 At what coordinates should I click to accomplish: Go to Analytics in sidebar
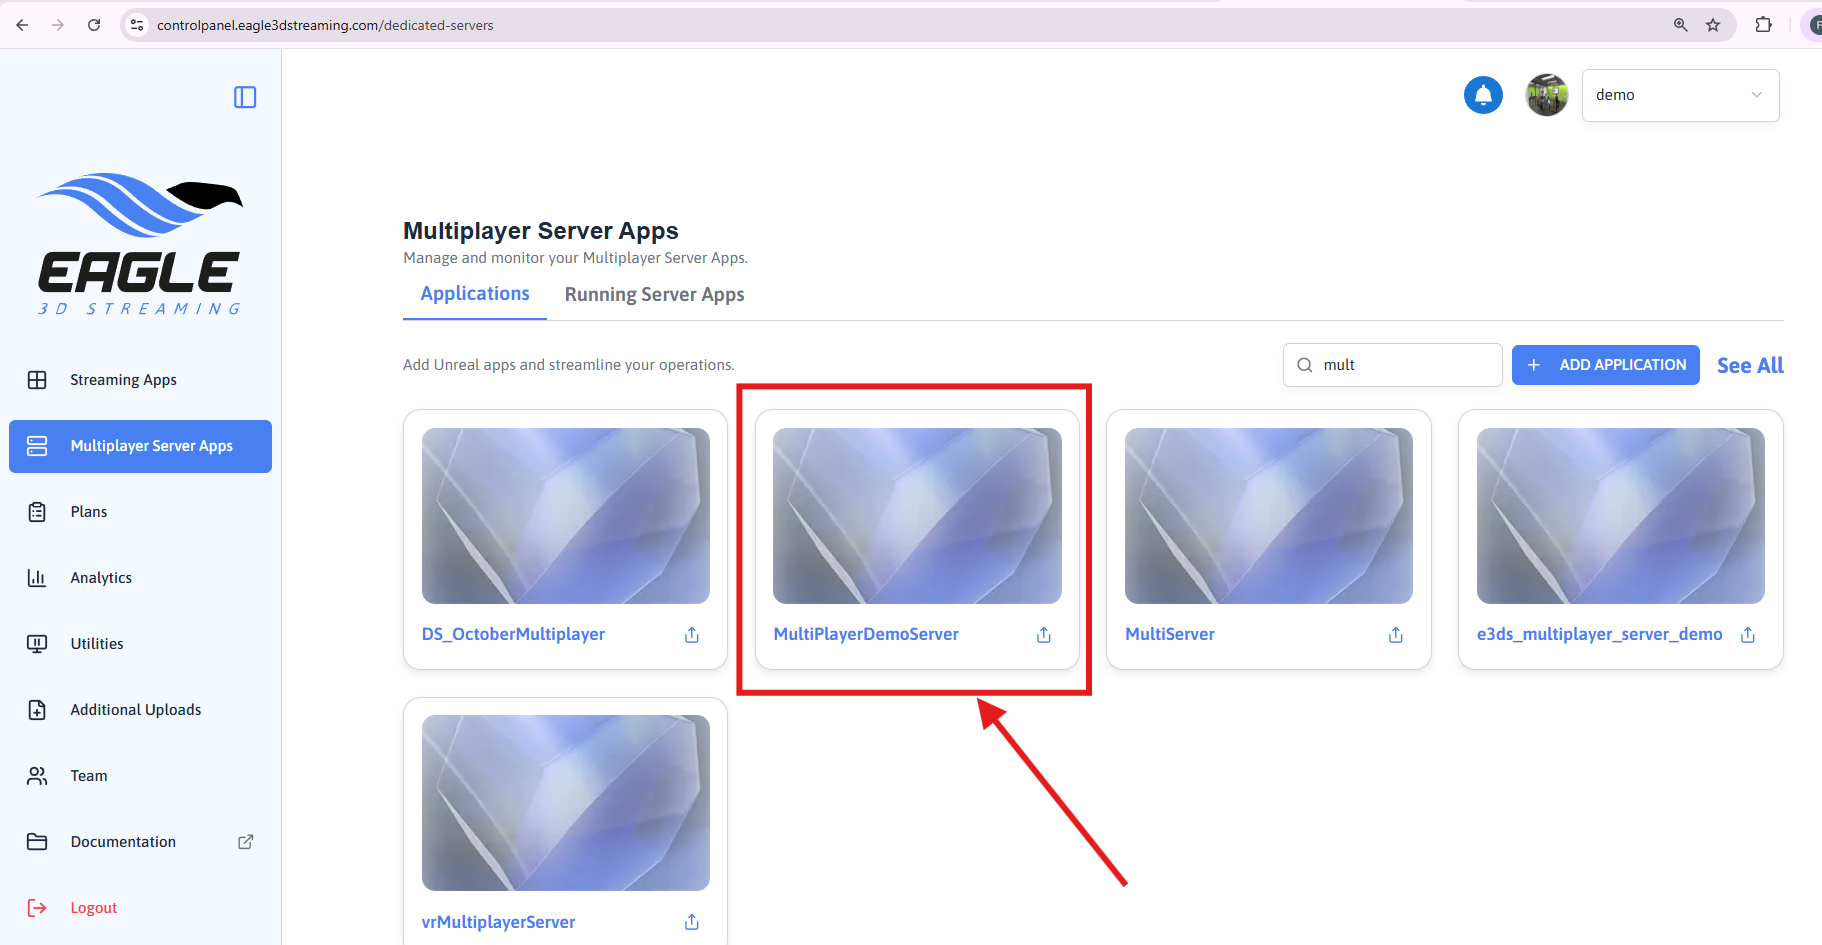(101, 578)
